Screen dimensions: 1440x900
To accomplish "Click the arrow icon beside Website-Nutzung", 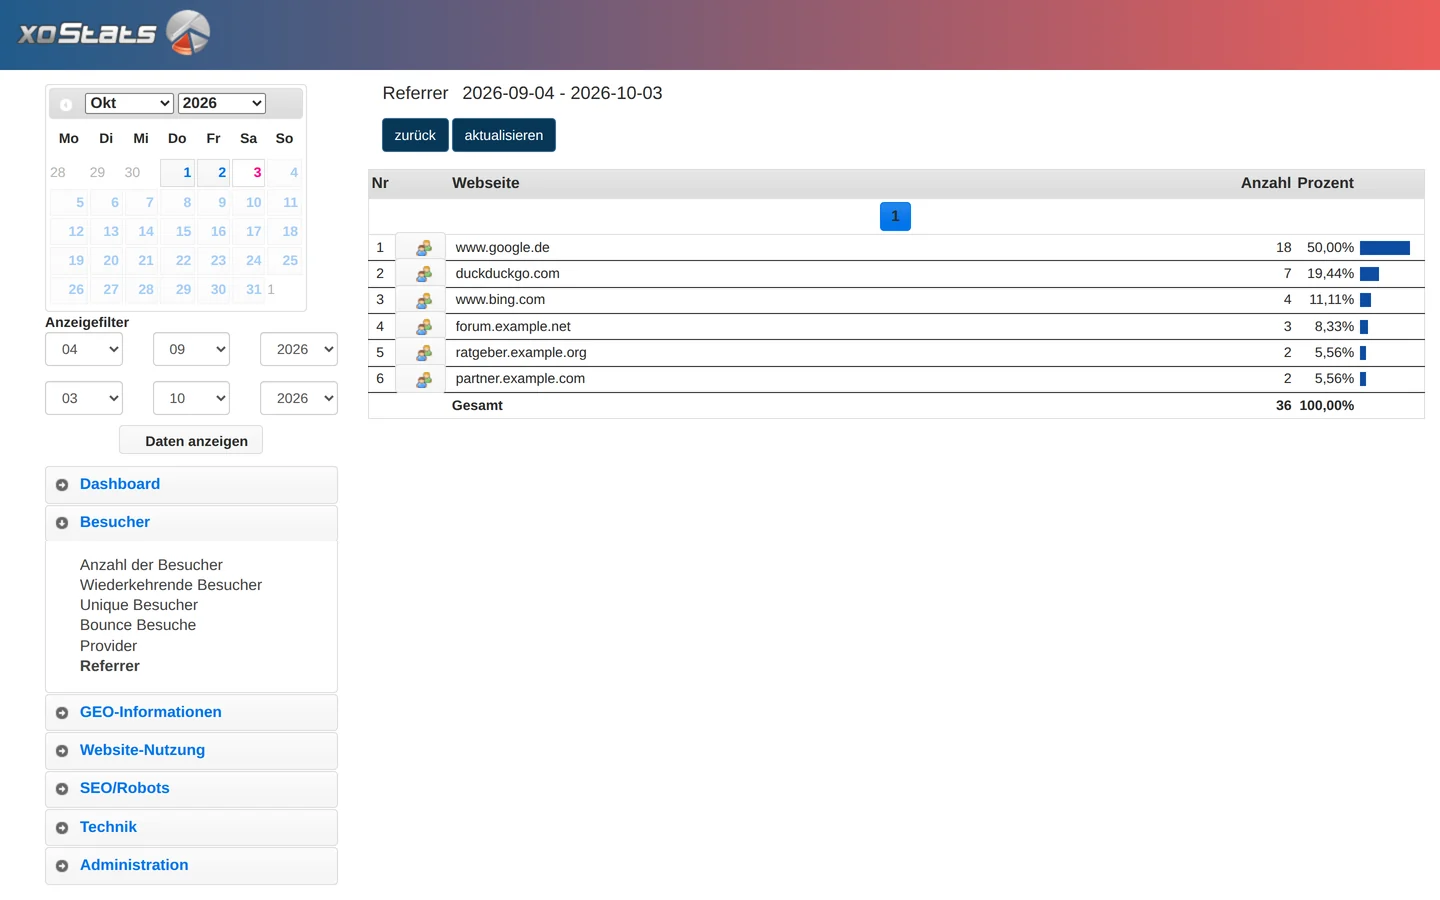I will coord(62,751).
